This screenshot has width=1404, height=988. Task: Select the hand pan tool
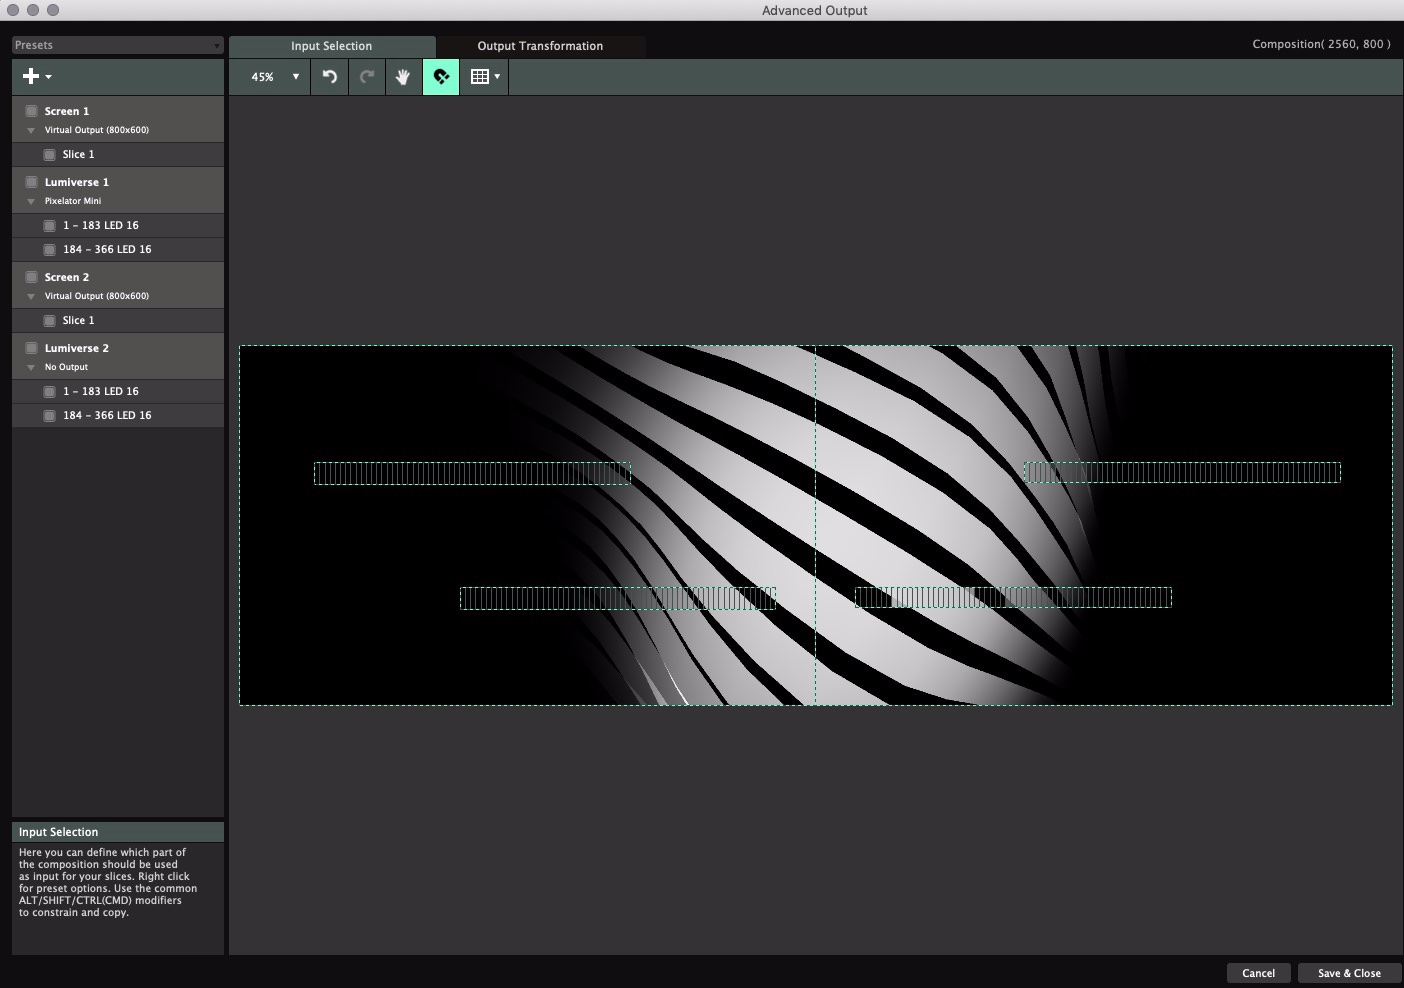pyautogui.click(x=403, y=77)
